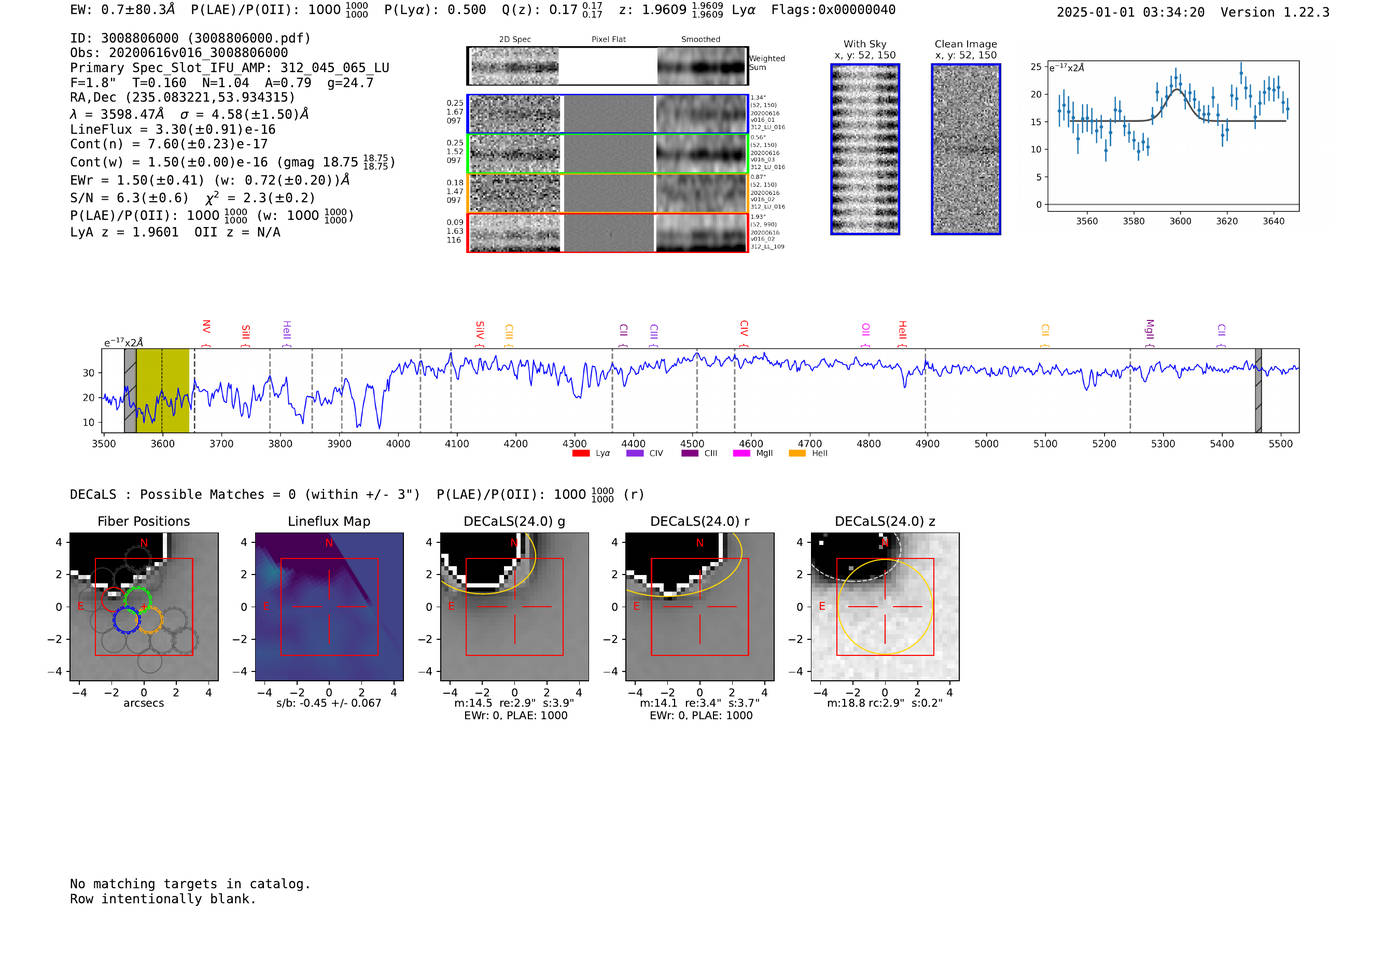The image size is (1400, 953).
Task: Select the red-bordered fiber 2D spectrum row
Action: (x=608, y=233)
